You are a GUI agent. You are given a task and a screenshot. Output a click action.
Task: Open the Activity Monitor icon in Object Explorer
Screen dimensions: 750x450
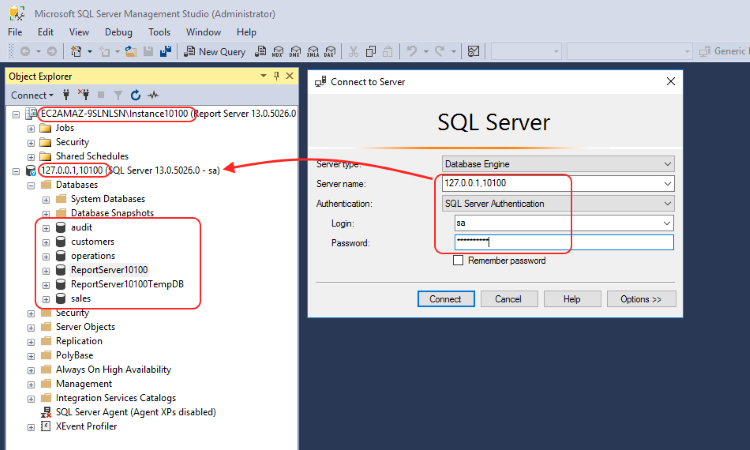click(x=153, y=95)
